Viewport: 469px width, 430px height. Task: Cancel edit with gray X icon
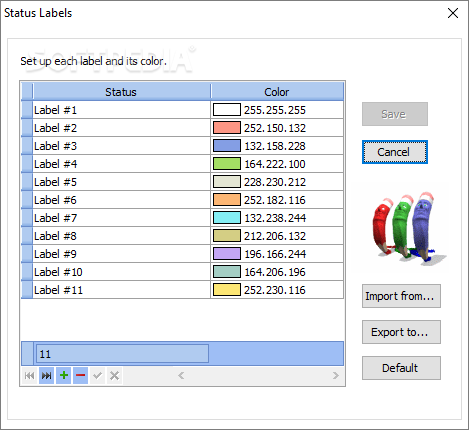114,376
